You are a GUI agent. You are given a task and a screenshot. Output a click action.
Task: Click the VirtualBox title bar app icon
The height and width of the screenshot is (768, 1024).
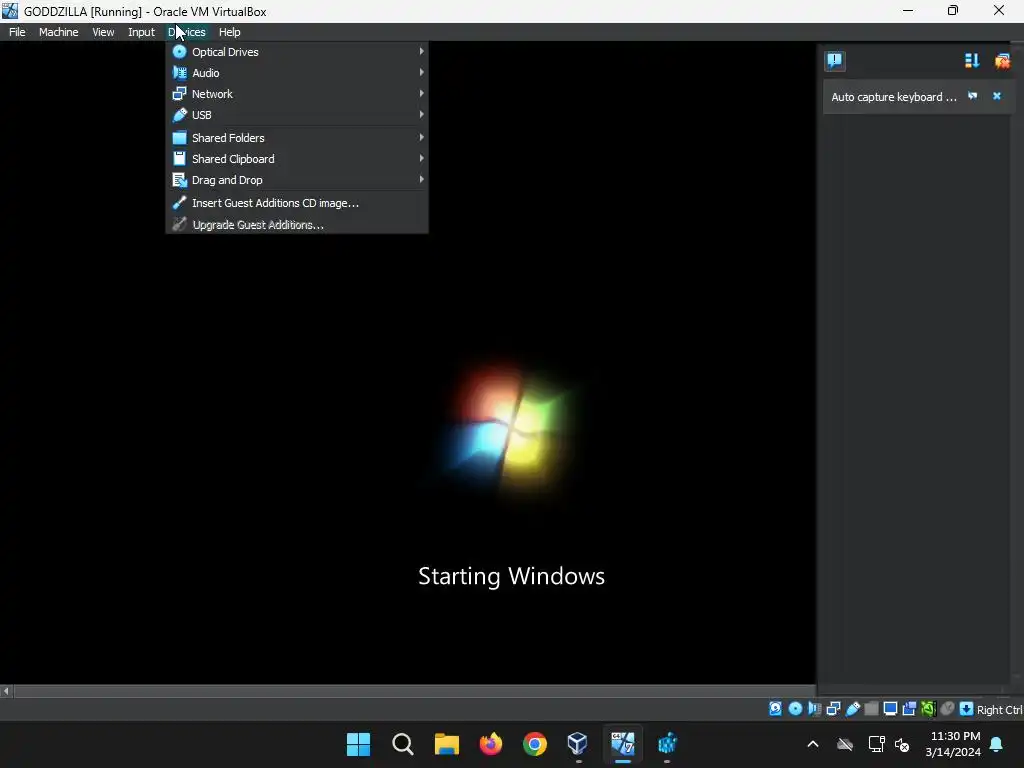pyautogui.click(x=10, y=10)
